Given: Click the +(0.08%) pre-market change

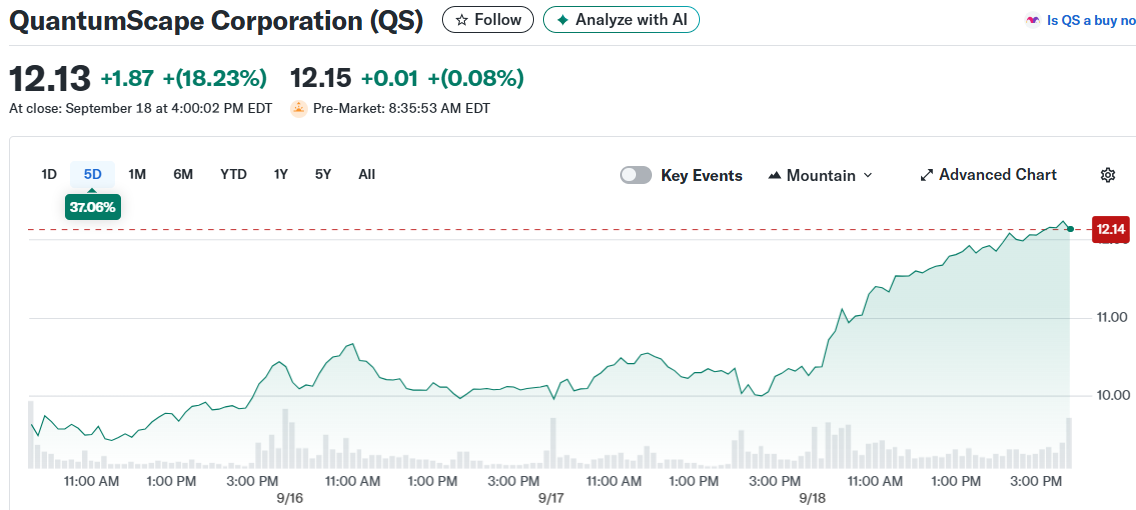Looking at the screenshot, I should point(476,78).
